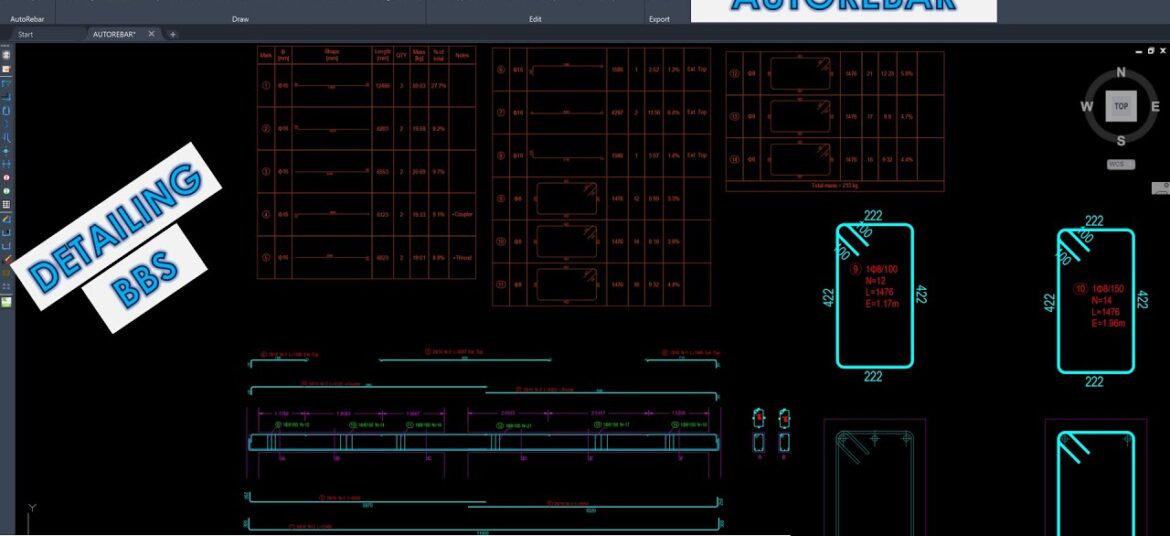Viewport: 1170px width, 536px height.
Task: Select the '1Φ8/100' stirrup label text
Action: click(883, 269)
